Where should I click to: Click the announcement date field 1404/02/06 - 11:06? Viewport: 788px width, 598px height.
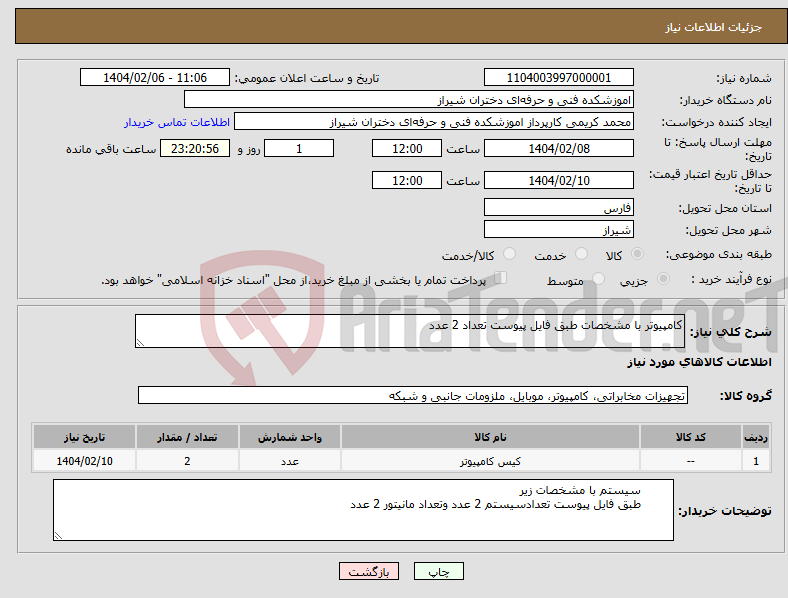coord(155,77)
